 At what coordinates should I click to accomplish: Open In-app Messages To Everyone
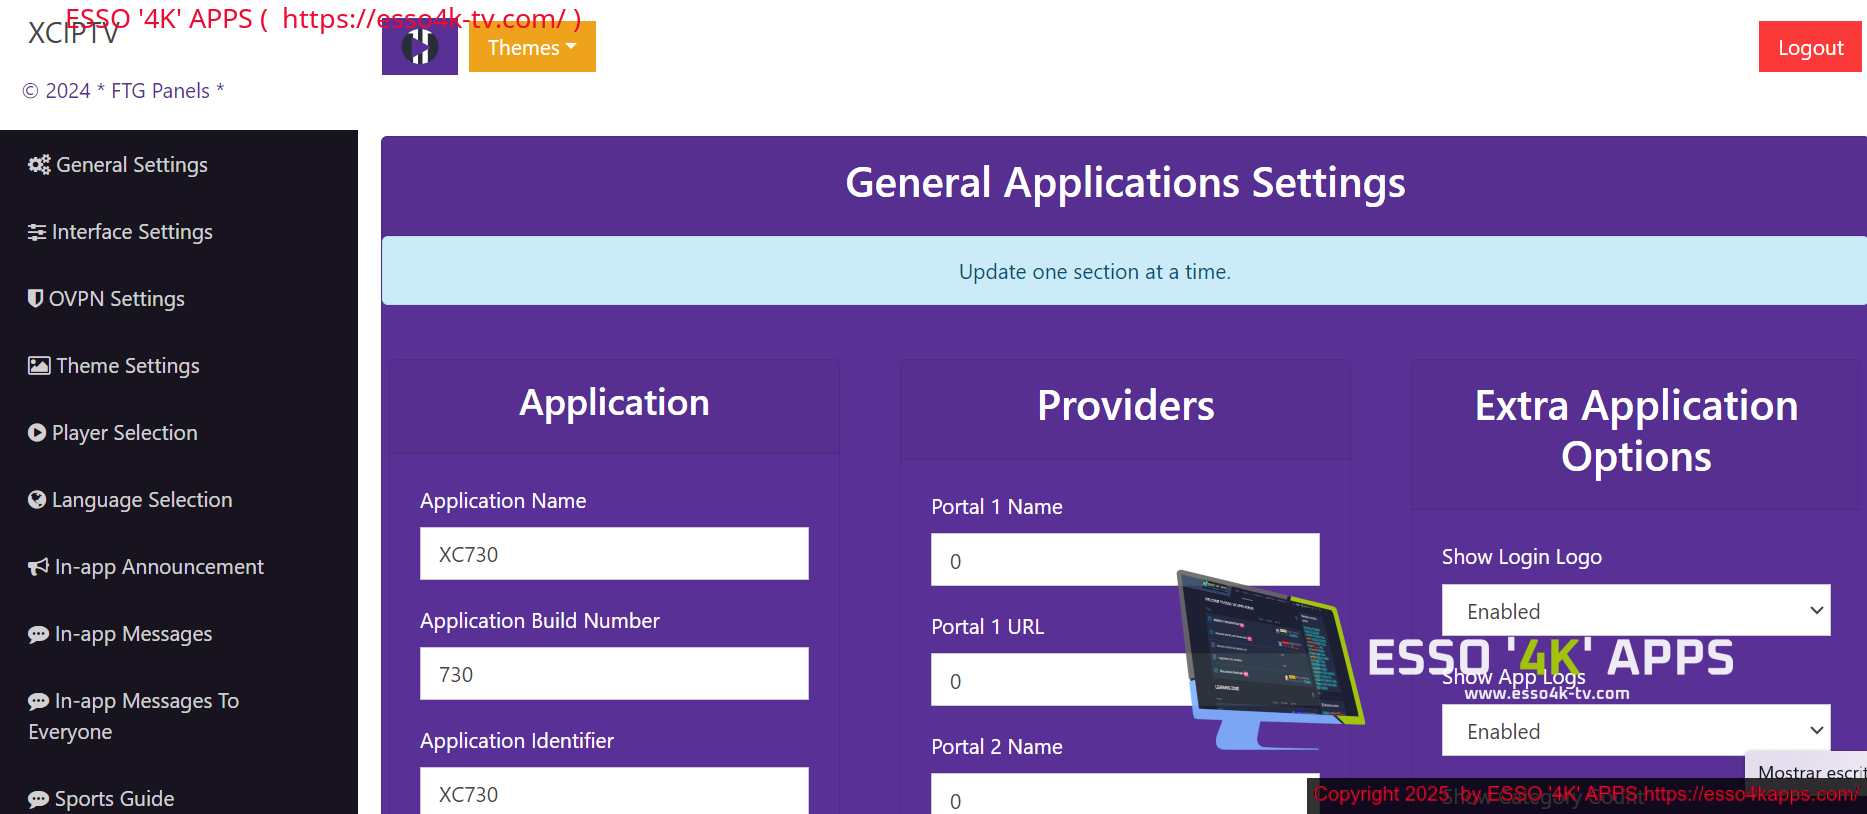(134, 716)
